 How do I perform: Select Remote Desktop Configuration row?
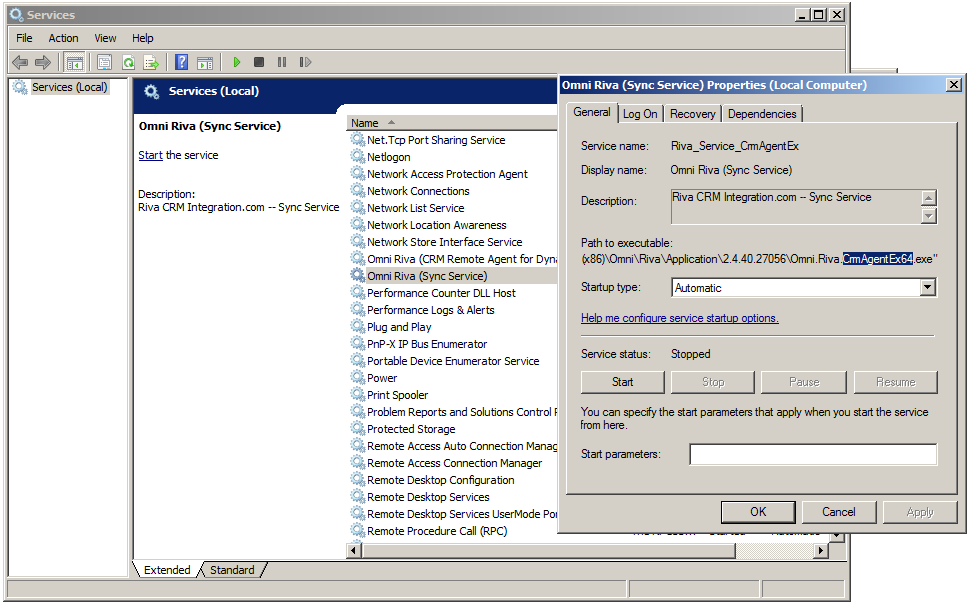coord(452,480)
